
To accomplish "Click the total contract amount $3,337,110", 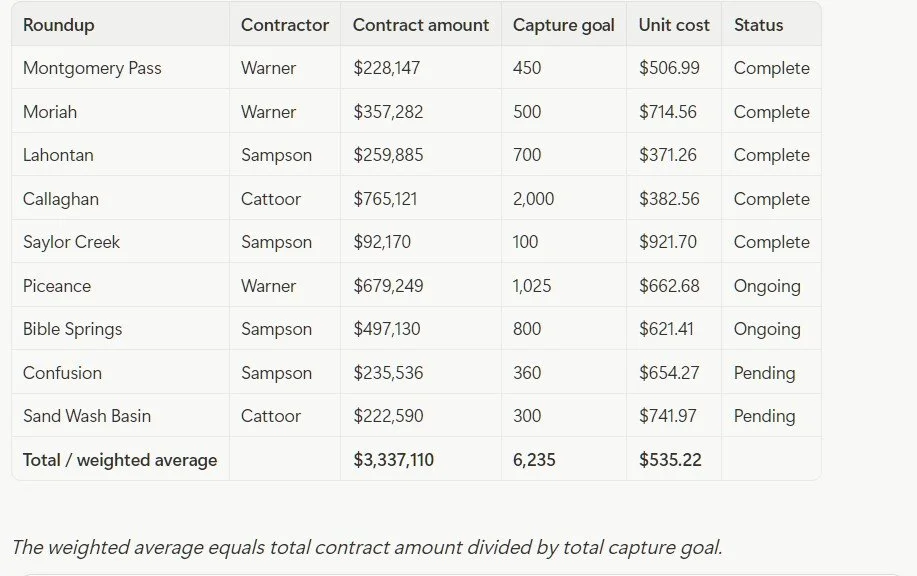I will tap(393, 460).
